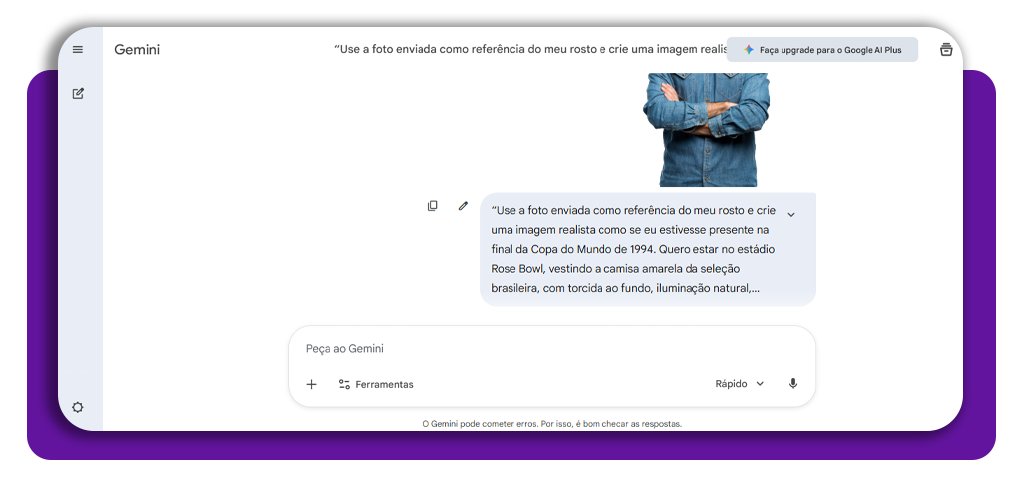Click Faça upgrade para o Google AI Plus
This screenshot has height=502, width=1024.
point(830,50)
